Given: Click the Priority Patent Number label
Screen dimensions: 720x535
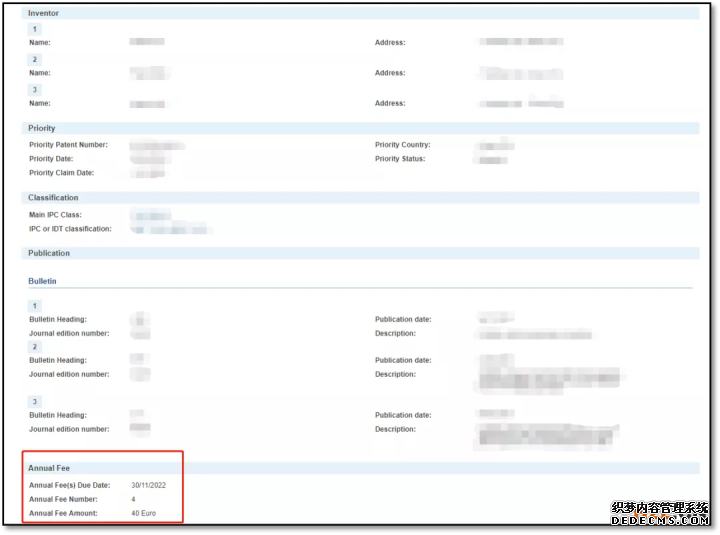Looking at the screenshot, I should pos(68,145).
